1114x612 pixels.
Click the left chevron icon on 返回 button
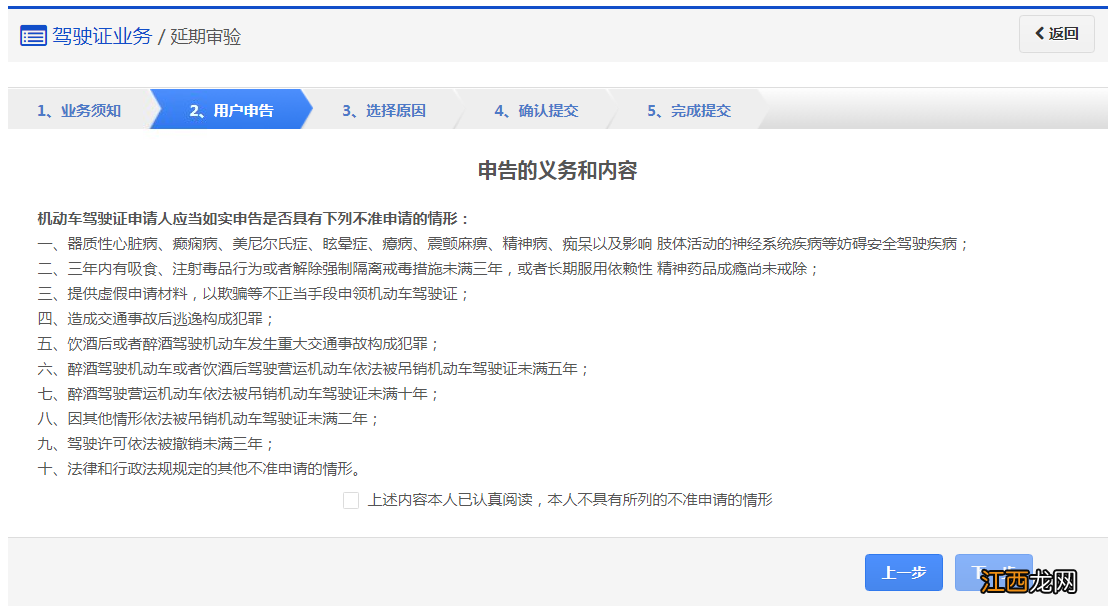pyautogui.click(x=1040, y=33)
